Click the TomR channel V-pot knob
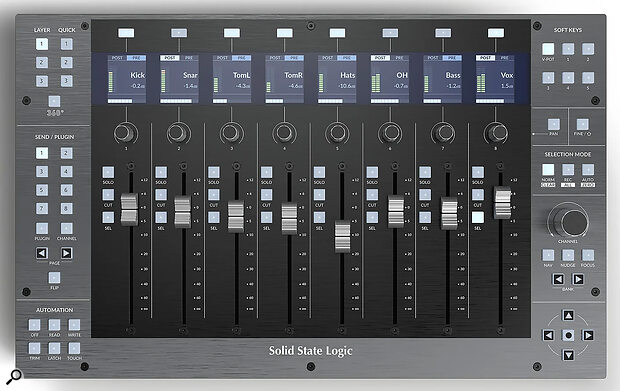This screenshot has height=391, width=620. tap(285, 133)
